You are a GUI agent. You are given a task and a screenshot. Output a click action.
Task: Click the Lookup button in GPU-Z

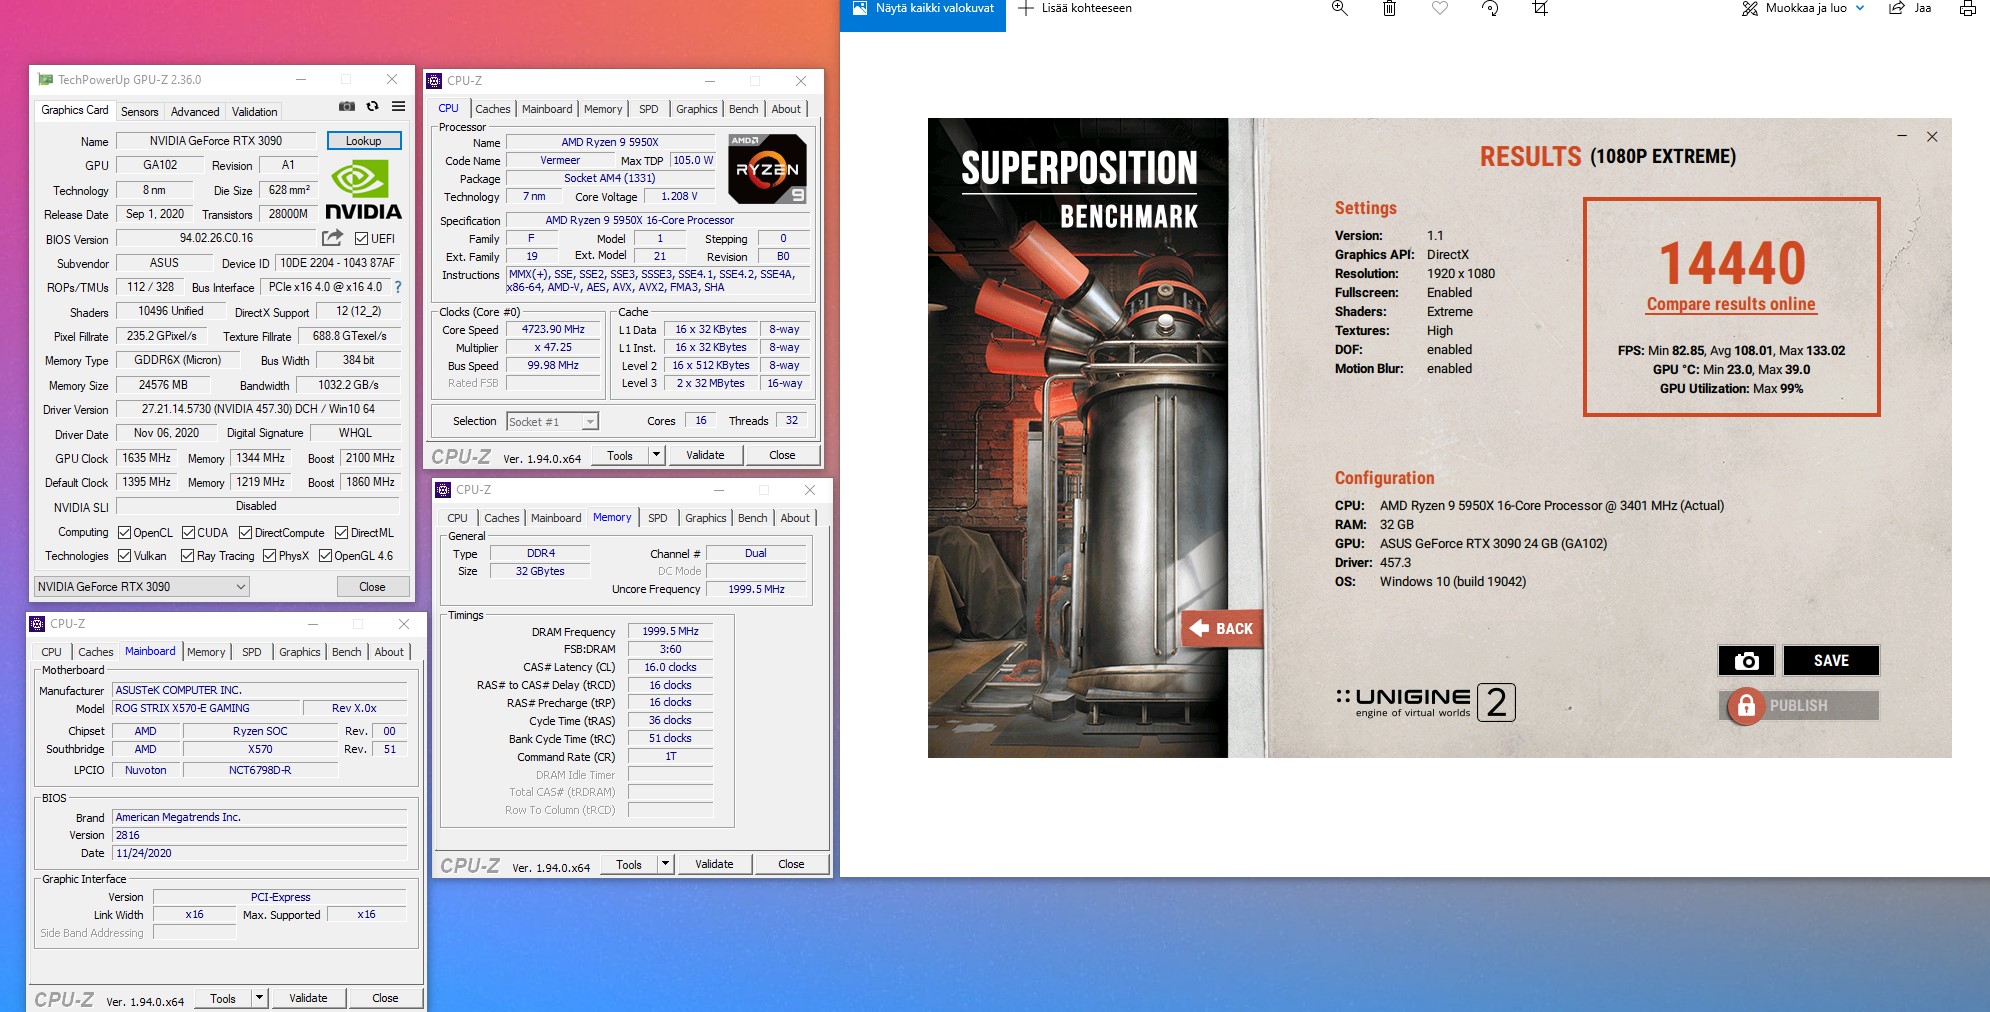364,141
